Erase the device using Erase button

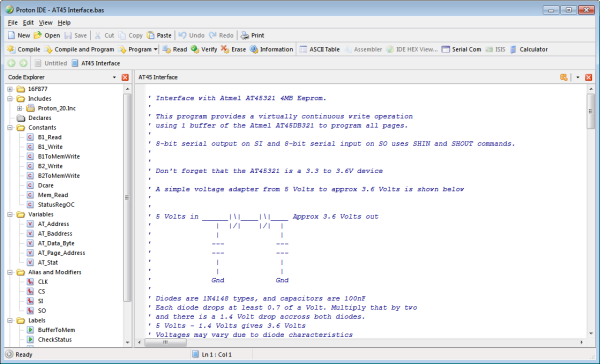tap(233, 49)
